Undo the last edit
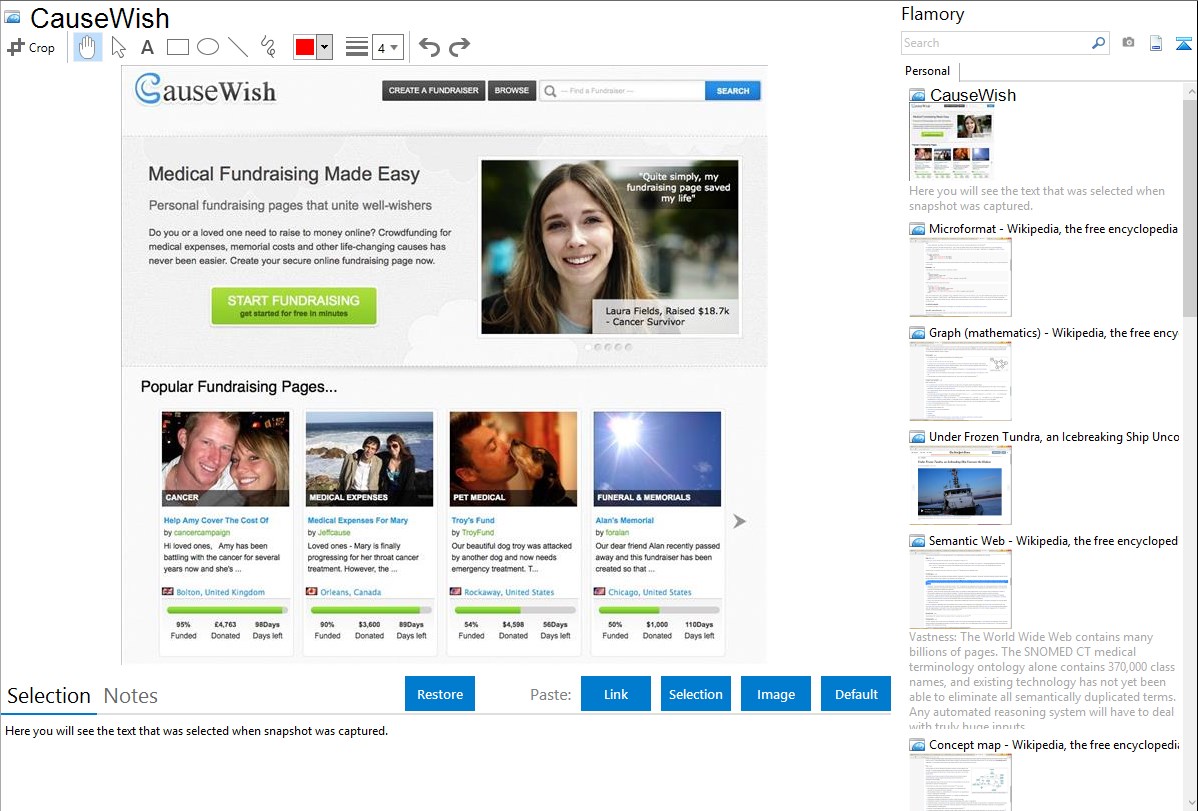The image size is (1198, 811). point(429,47)
